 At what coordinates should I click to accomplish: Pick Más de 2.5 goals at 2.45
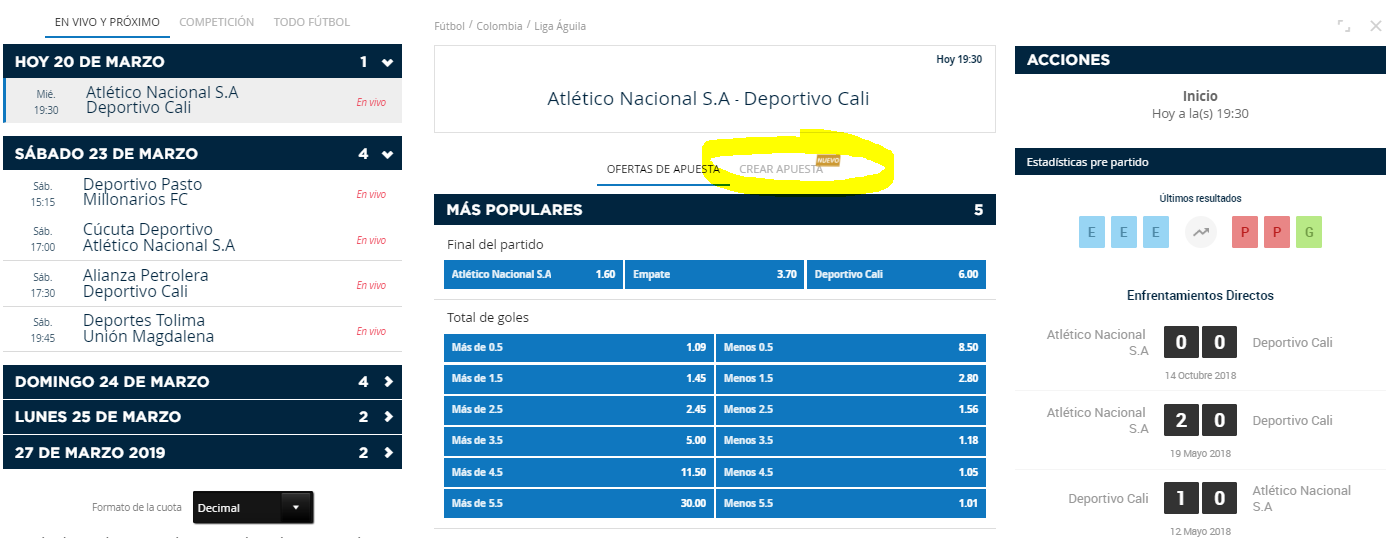tap(578, 410)
